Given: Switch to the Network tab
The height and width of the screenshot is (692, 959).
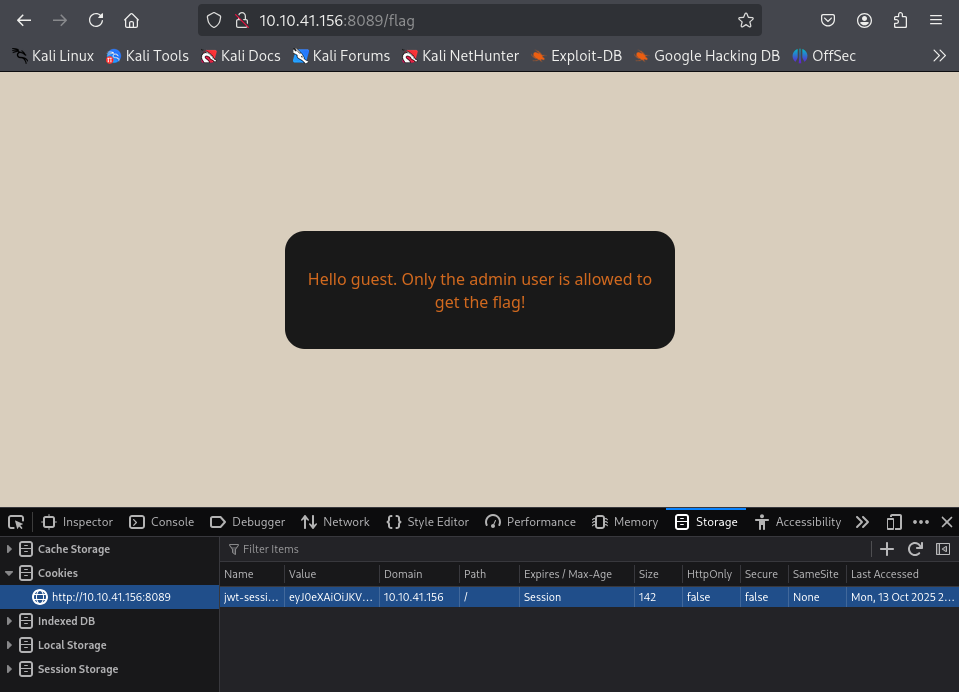Looking at the screenshot, I should [335, 522].
